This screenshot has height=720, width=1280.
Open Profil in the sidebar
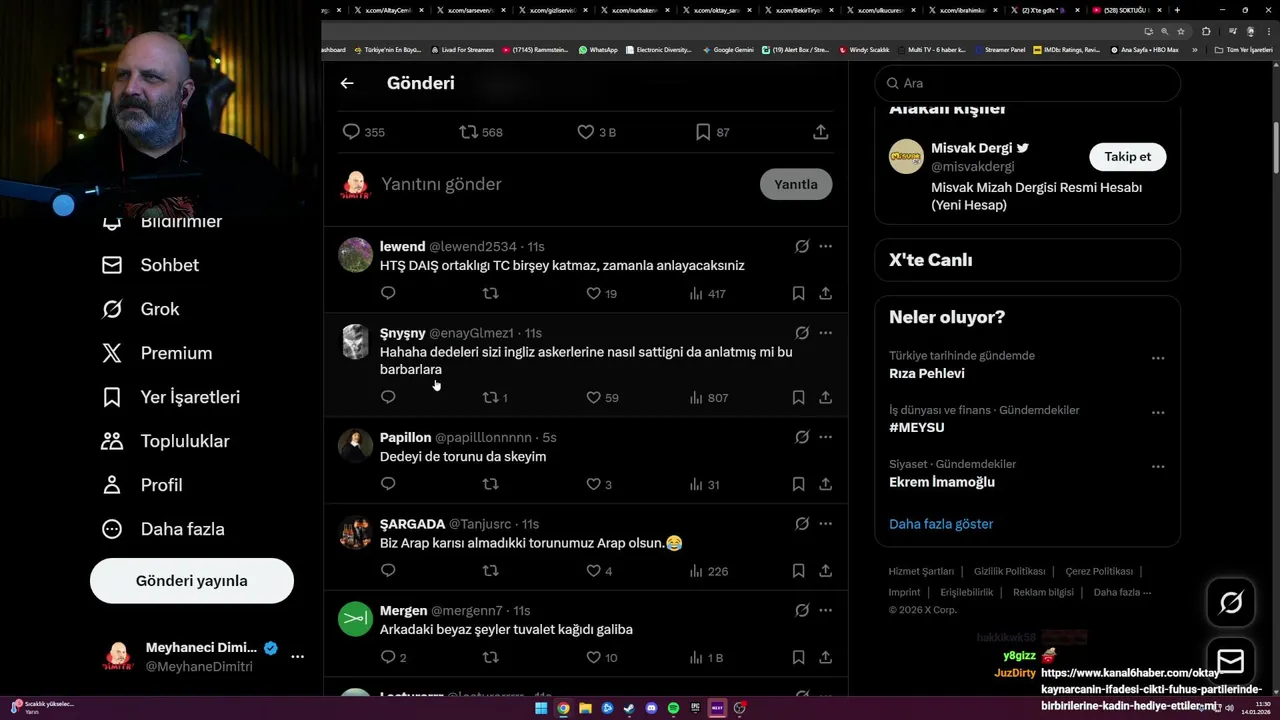tap(142, 485)
